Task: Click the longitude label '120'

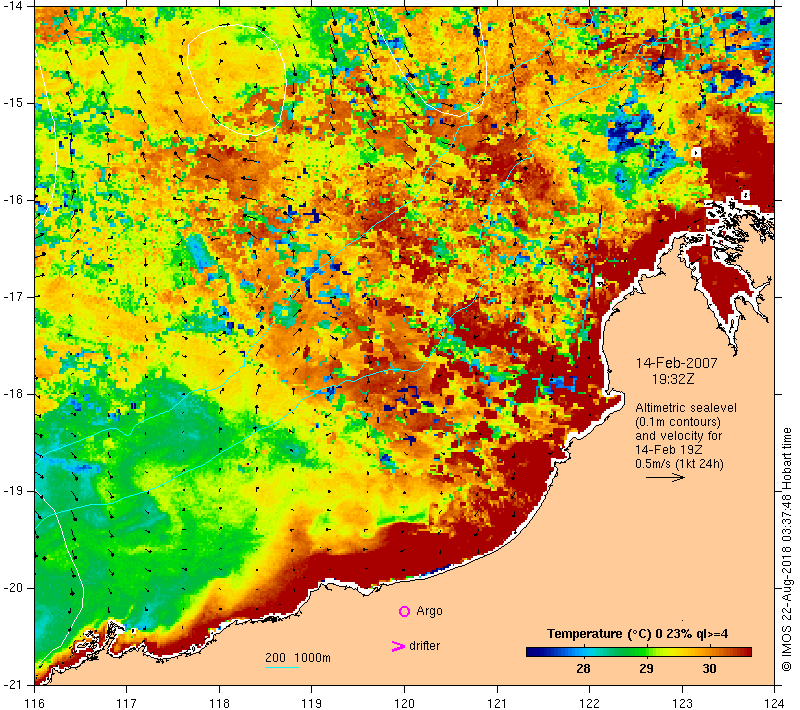Action: 405,703
